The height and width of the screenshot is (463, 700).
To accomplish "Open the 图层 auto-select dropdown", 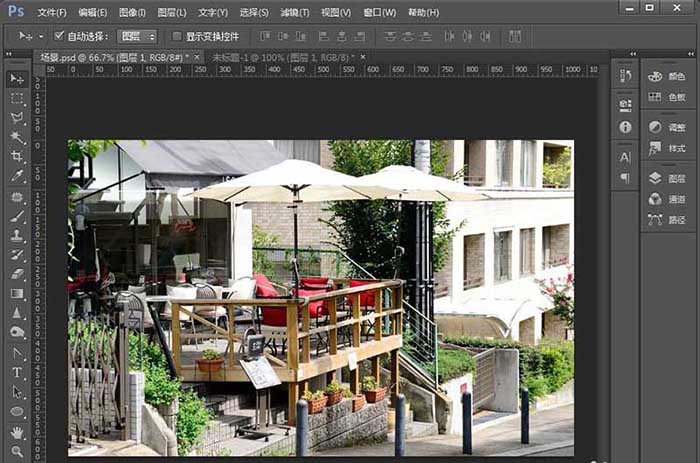I will [x=137, y=36].
